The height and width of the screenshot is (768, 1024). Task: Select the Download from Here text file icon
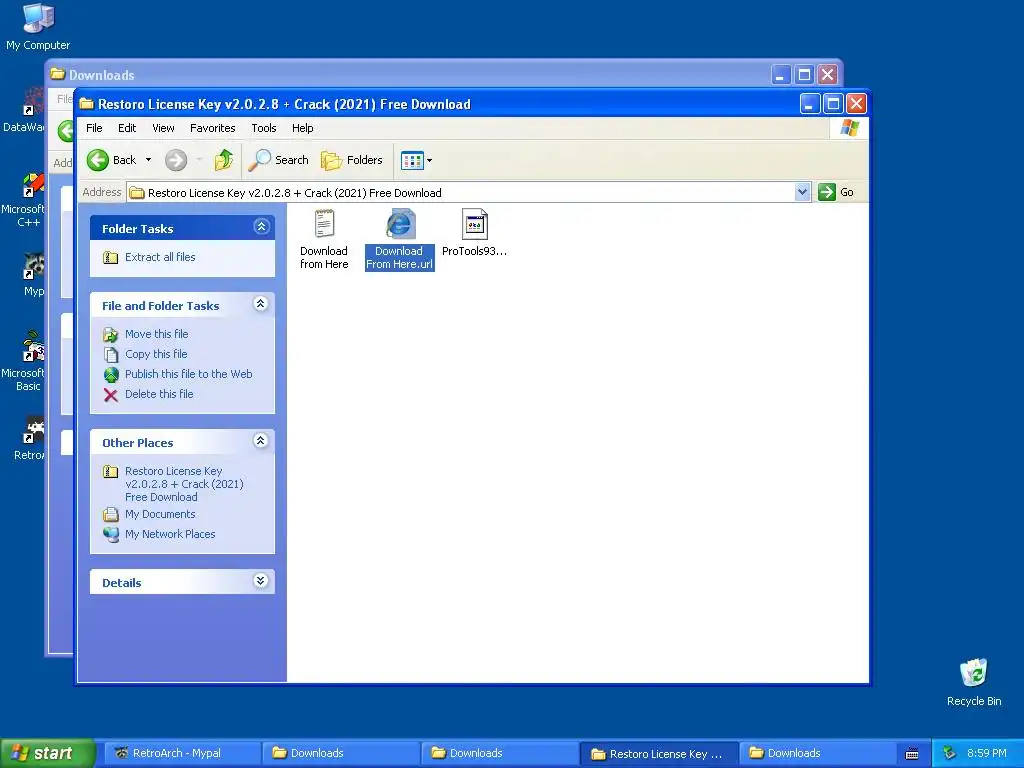coord(324,224)
